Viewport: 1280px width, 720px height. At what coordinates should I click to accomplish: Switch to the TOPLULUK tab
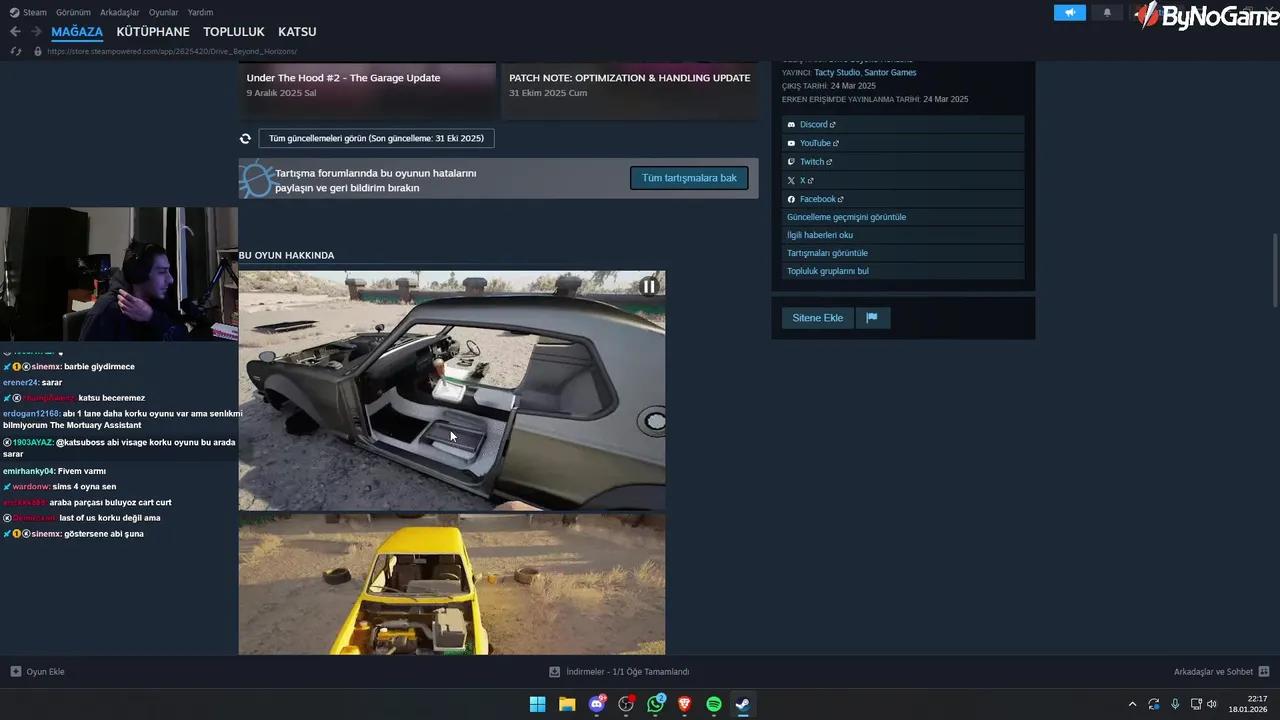(234, 32)
